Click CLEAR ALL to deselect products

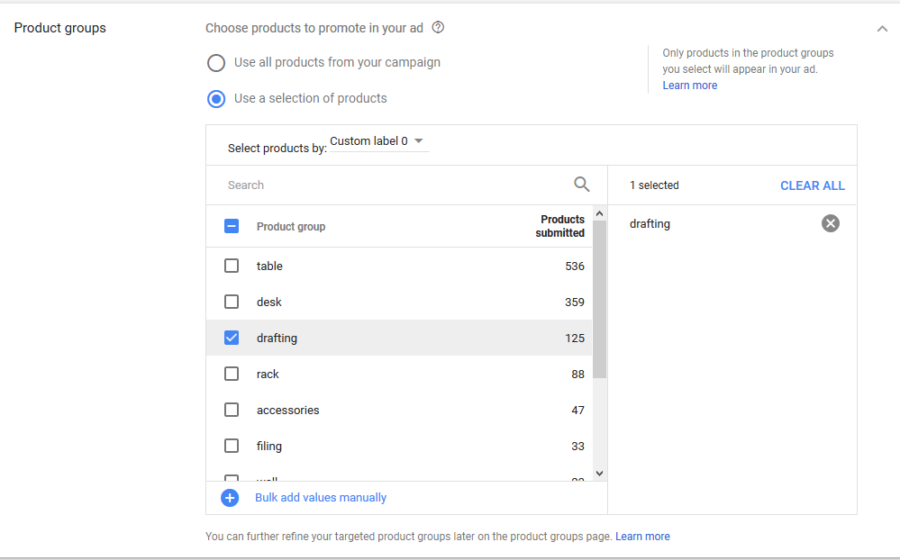(812, 186)
